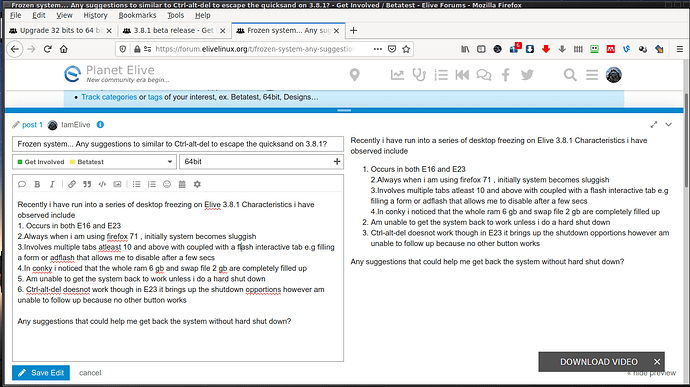
Task: Grab the composer resize handle bar
Action: click(x=344, y=110)
